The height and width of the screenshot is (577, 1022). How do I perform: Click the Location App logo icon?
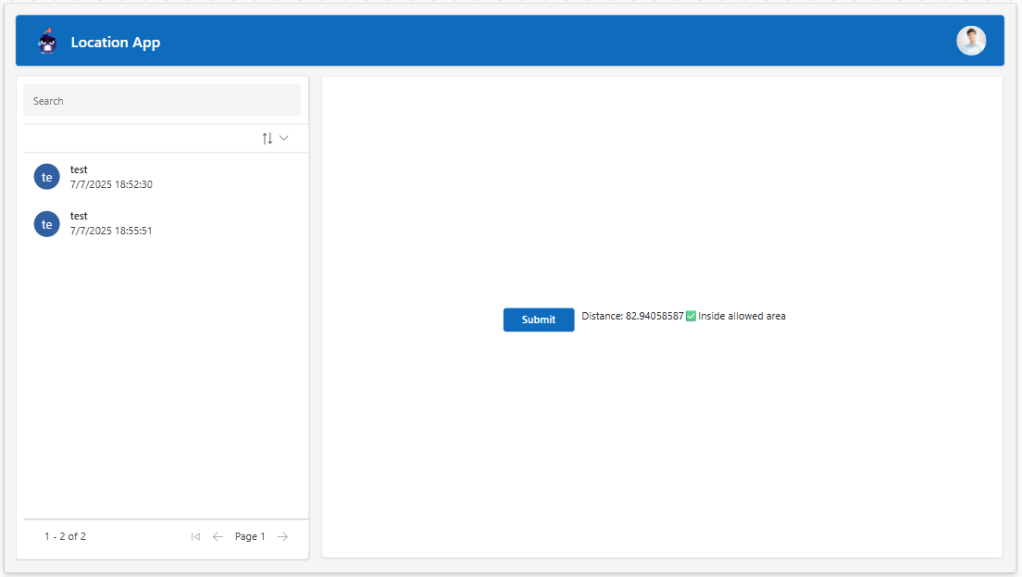[x=47, y=42]
